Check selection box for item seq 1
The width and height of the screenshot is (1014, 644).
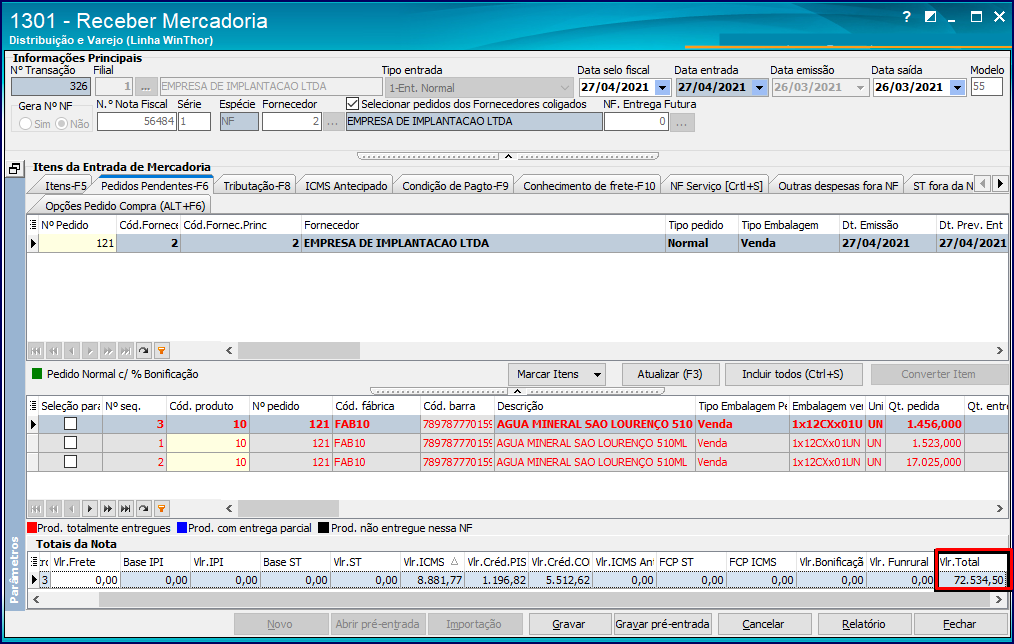[70, 443]
